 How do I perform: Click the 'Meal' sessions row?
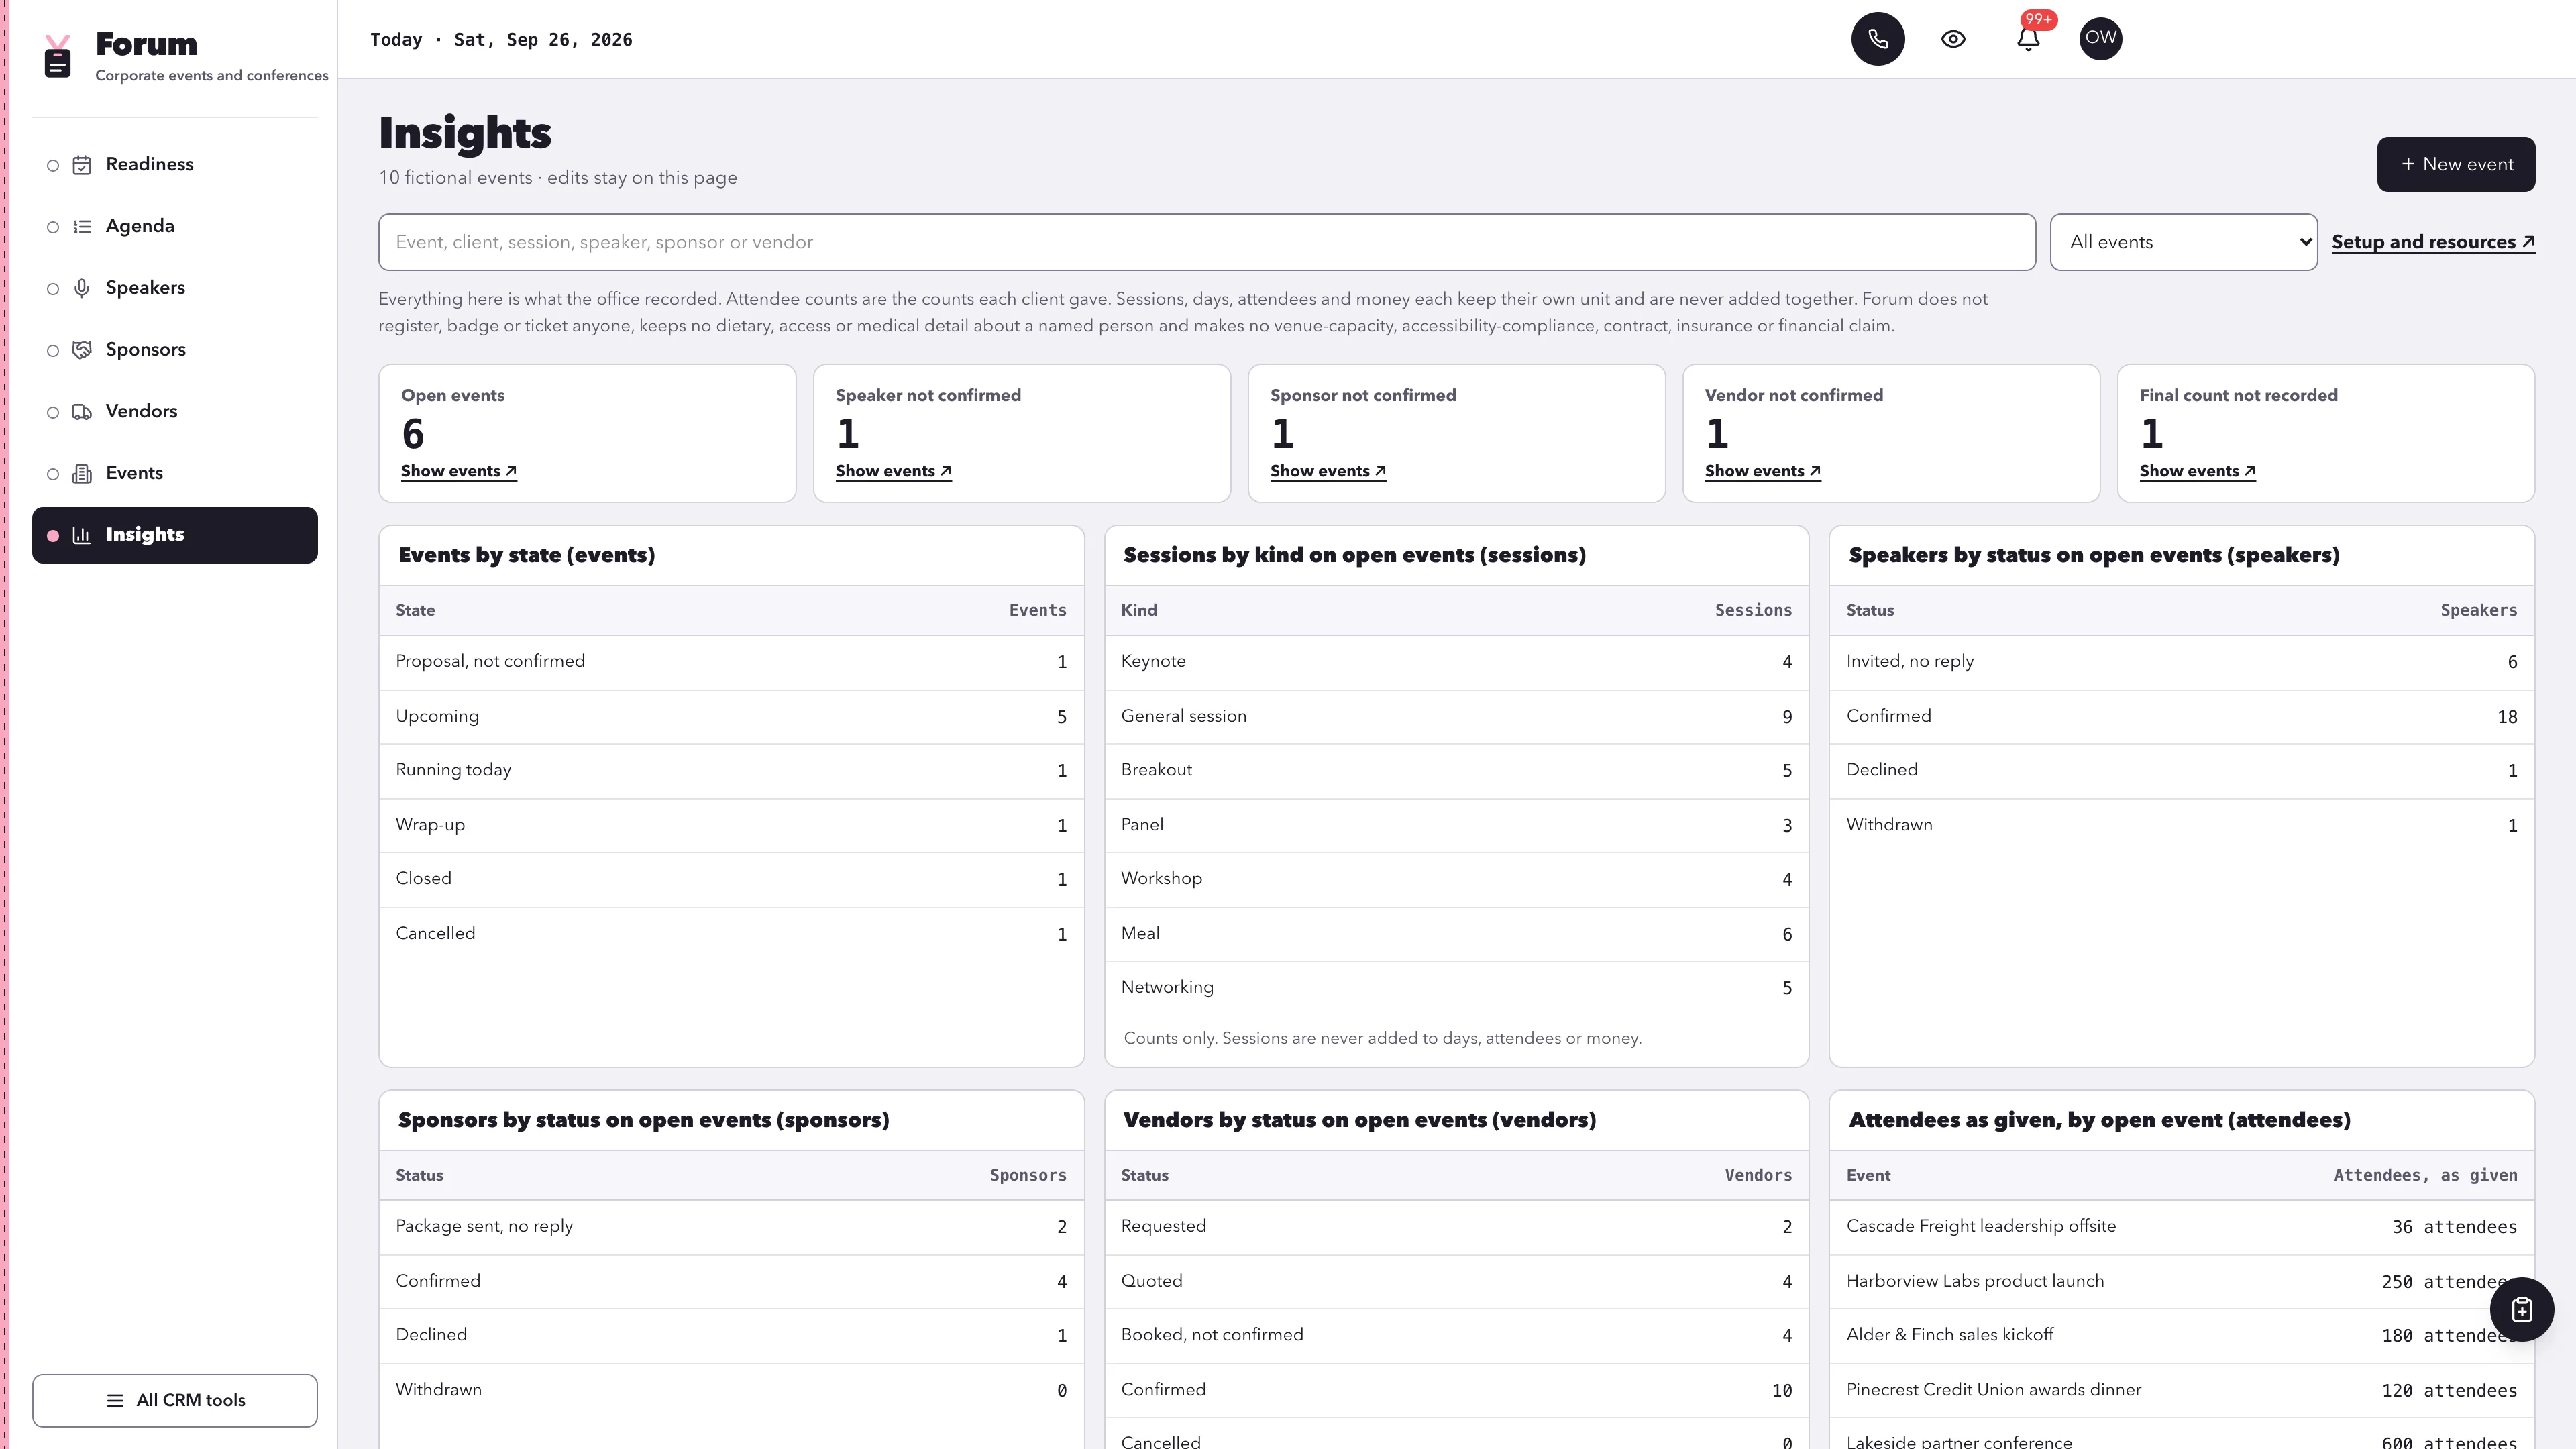pos(1456,934)
